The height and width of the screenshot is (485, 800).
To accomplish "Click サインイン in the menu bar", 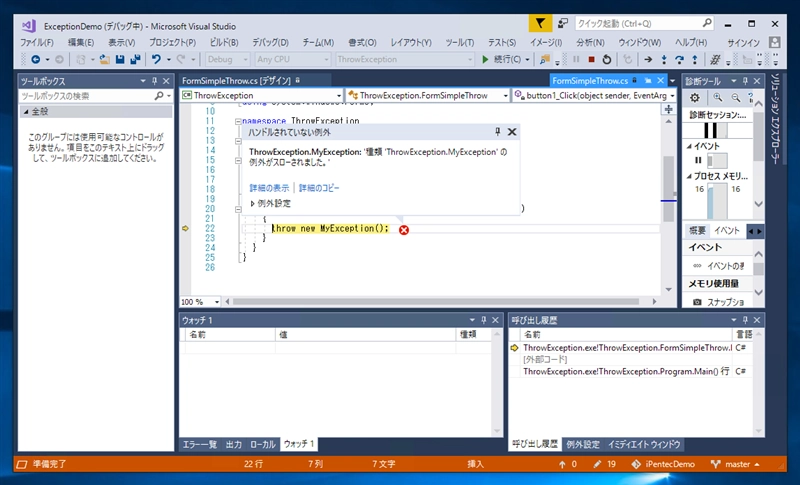I will click(x=744, y=42).
